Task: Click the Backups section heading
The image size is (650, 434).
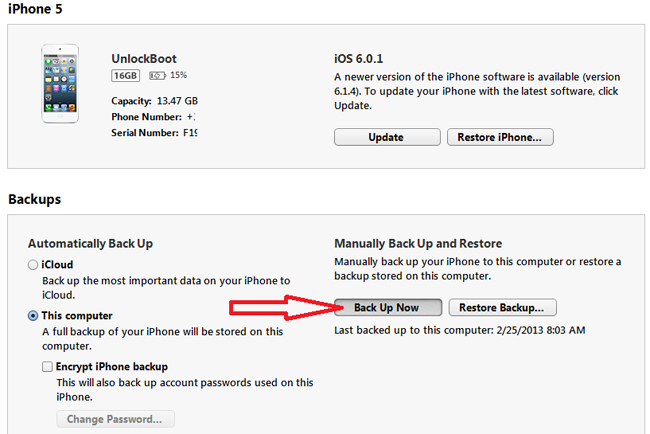Action: (x=35, y=199)
